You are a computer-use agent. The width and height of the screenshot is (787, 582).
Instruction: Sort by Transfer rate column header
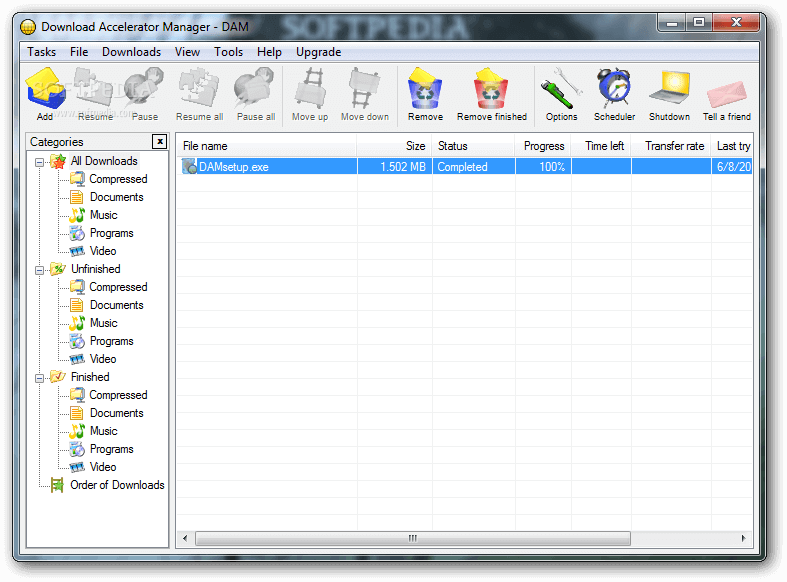pos(671,146)
